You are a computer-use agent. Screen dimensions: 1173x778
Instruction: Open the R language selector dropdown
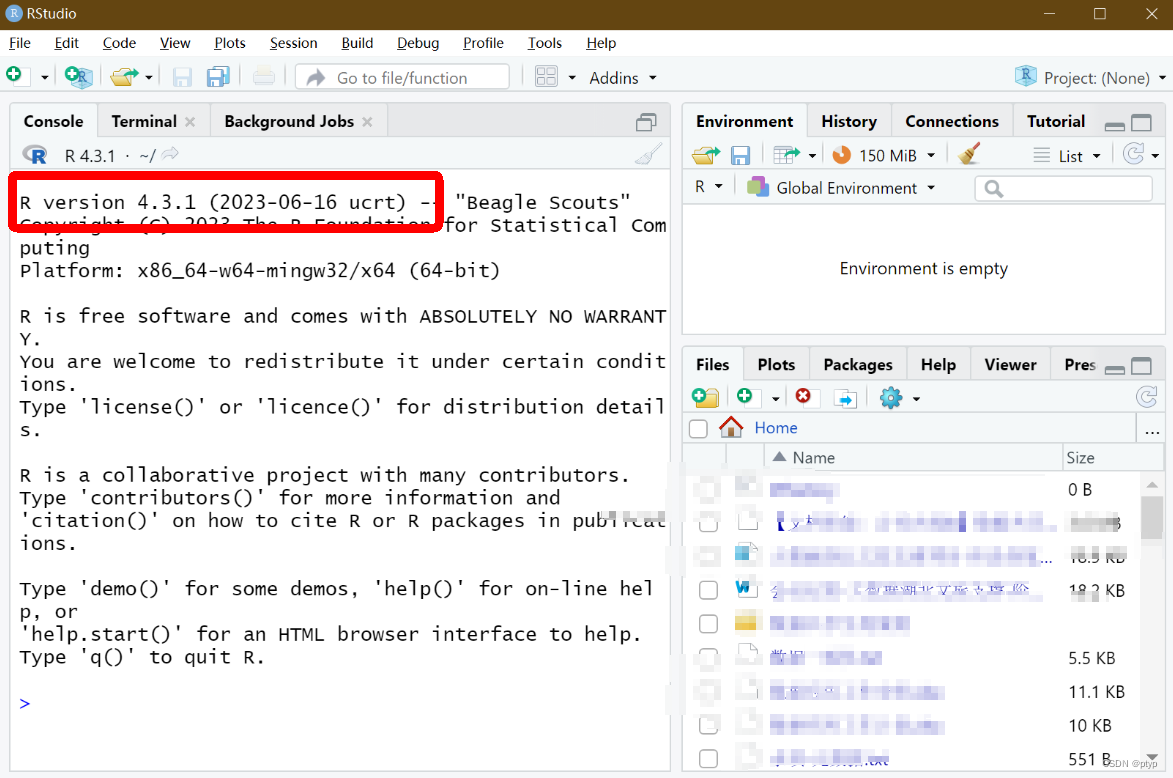(x=709, y=186)
